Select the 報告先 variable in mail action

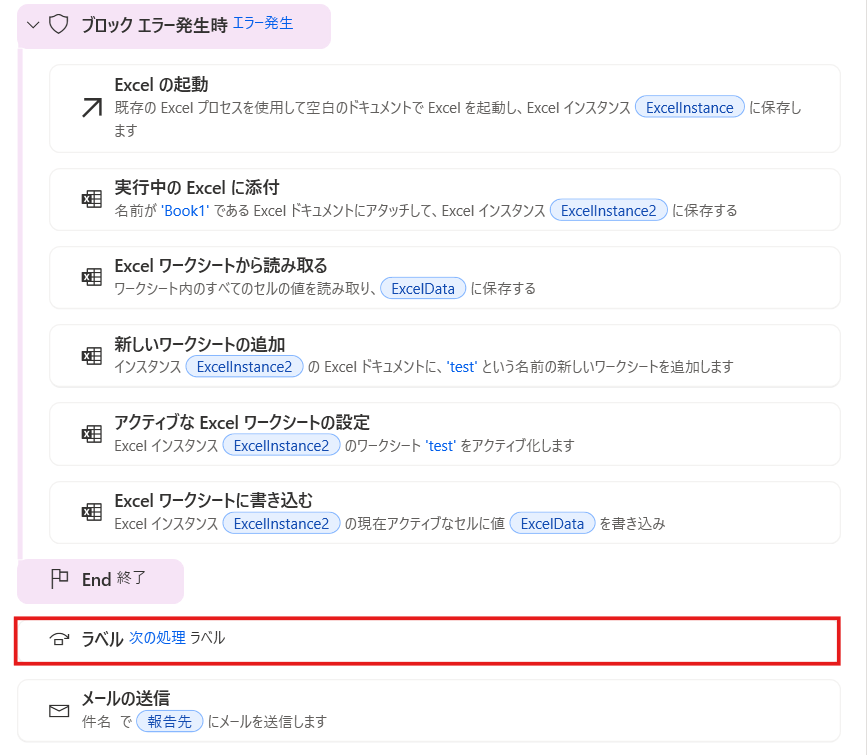tap(170, 721)
